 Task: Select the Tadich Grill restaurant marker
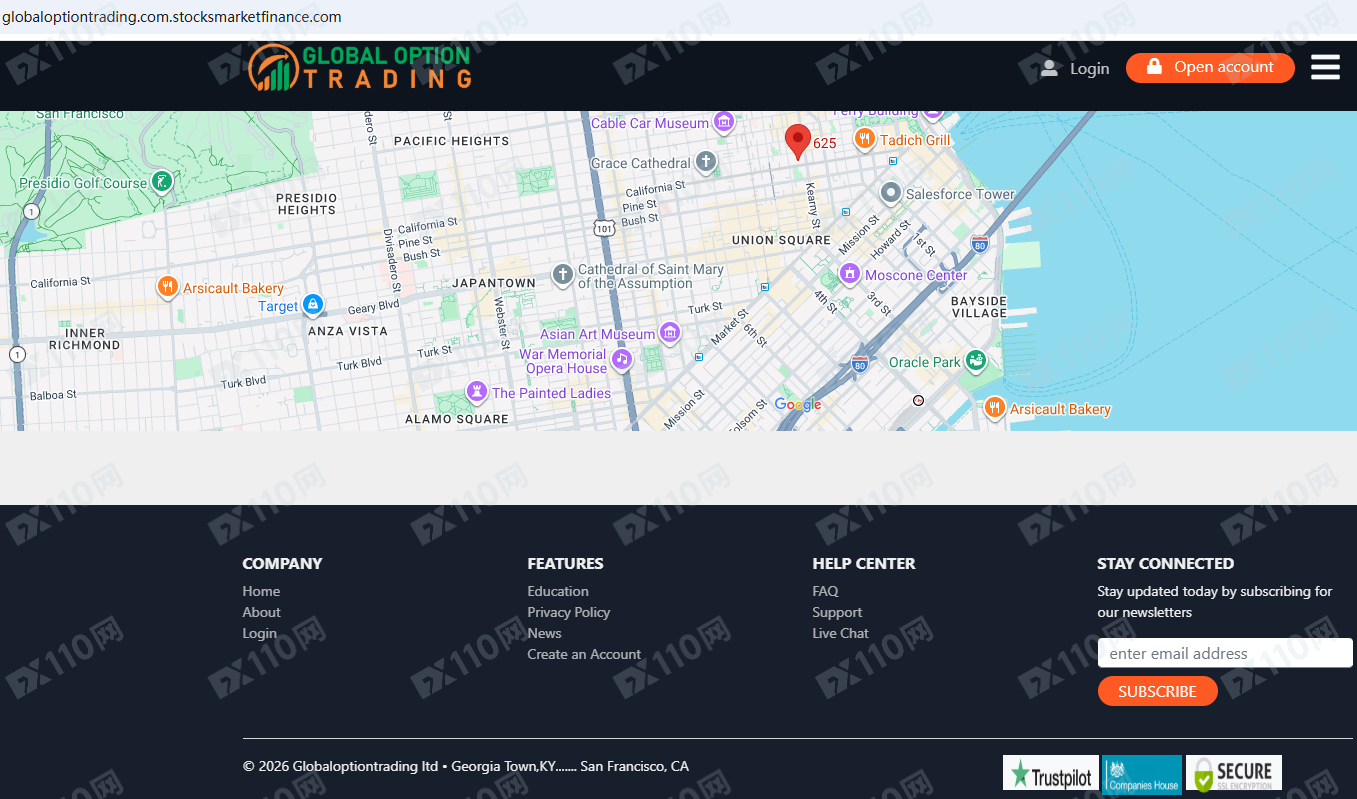(865, 140)
